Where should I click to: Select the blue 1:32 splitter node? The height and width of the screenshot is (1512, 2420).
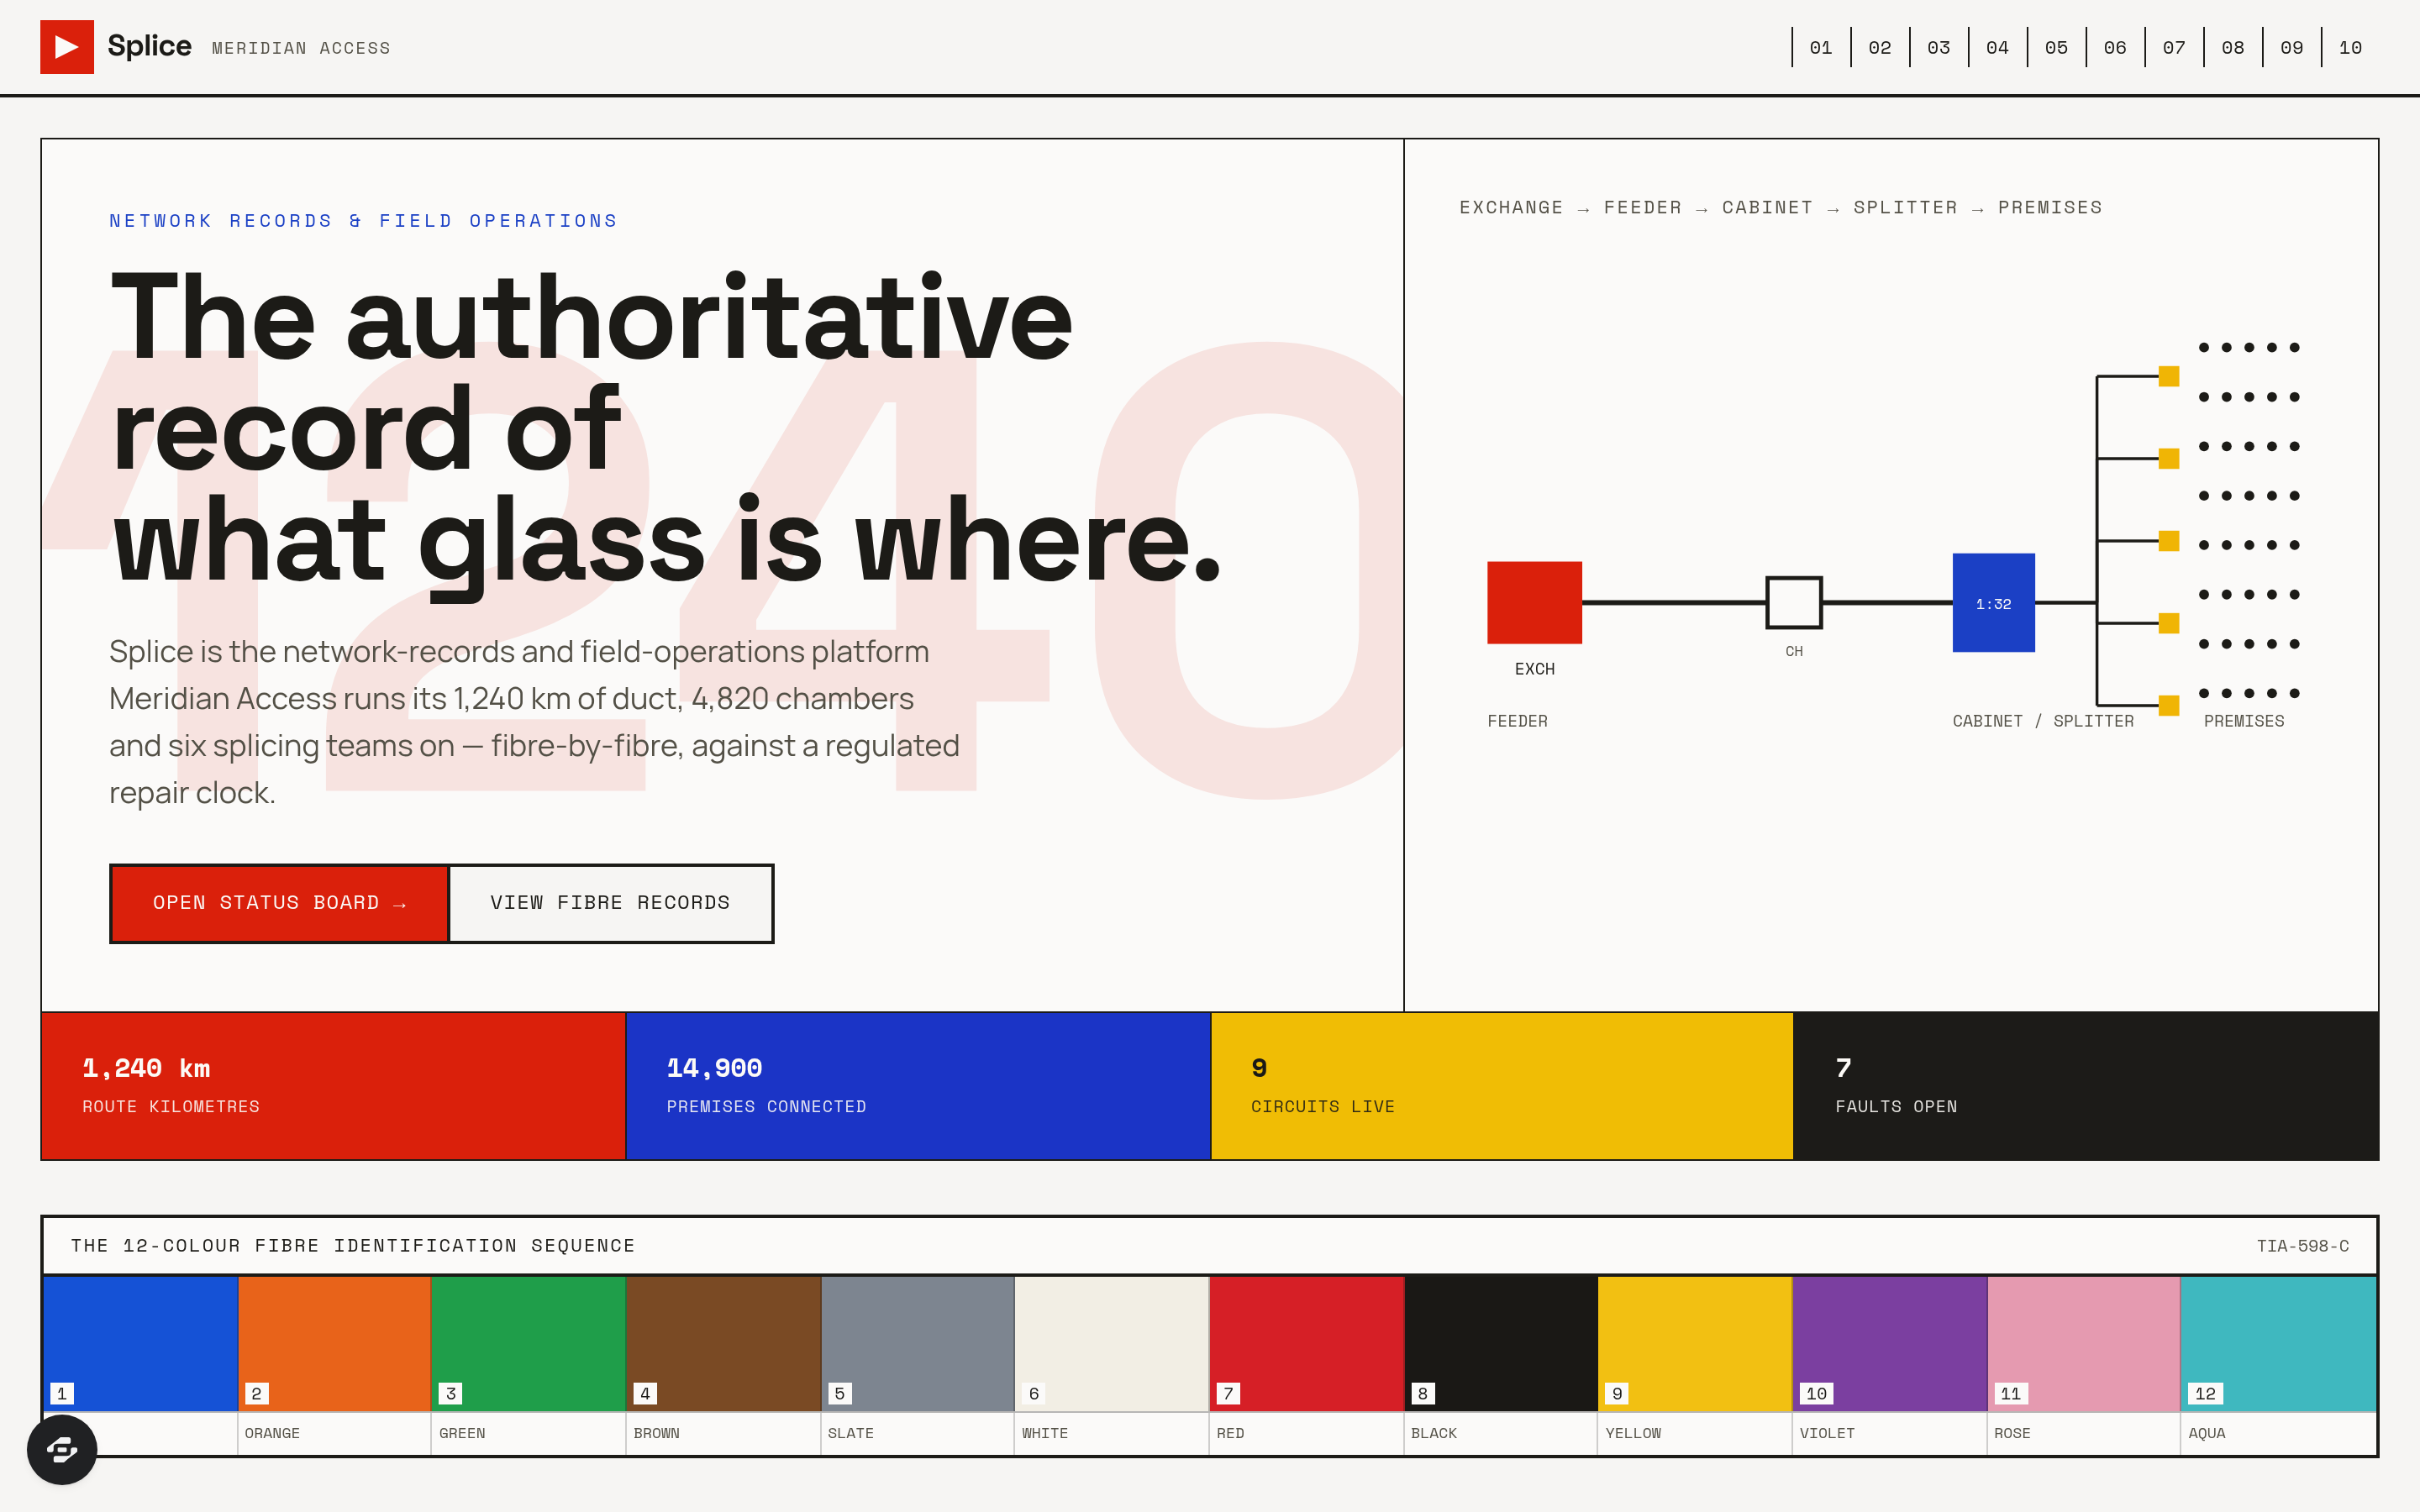point(1993,602)
